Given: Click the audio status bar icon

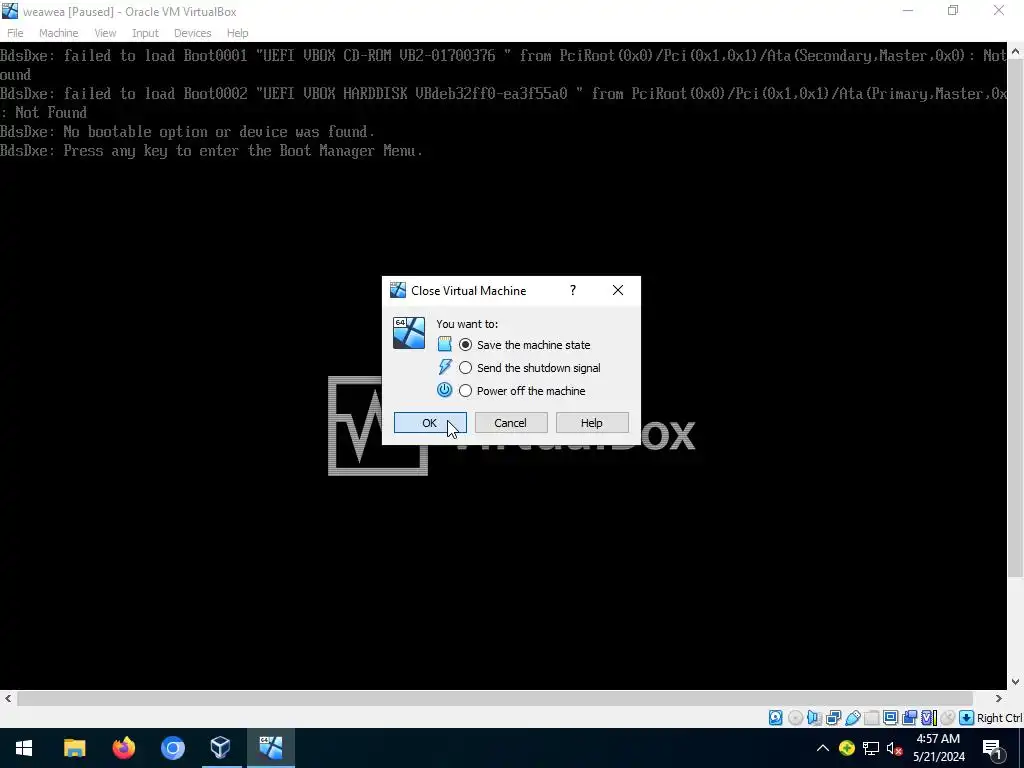Looking at the screenshot, I should click(814, 718).
